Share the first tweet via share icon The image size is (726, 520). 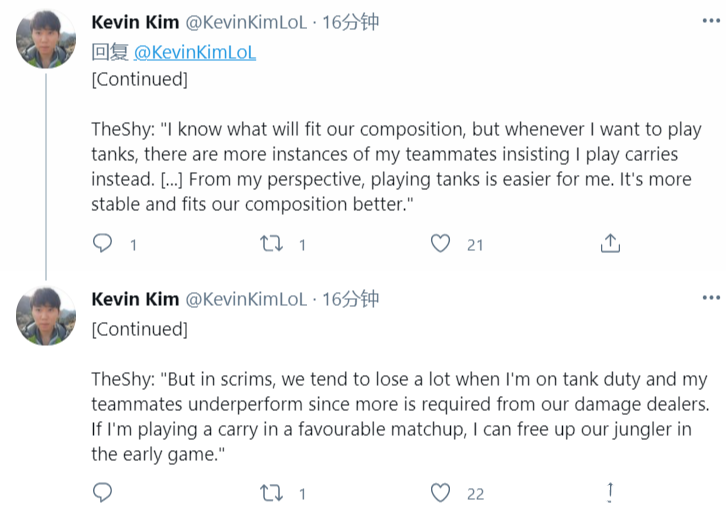point(610,243)
